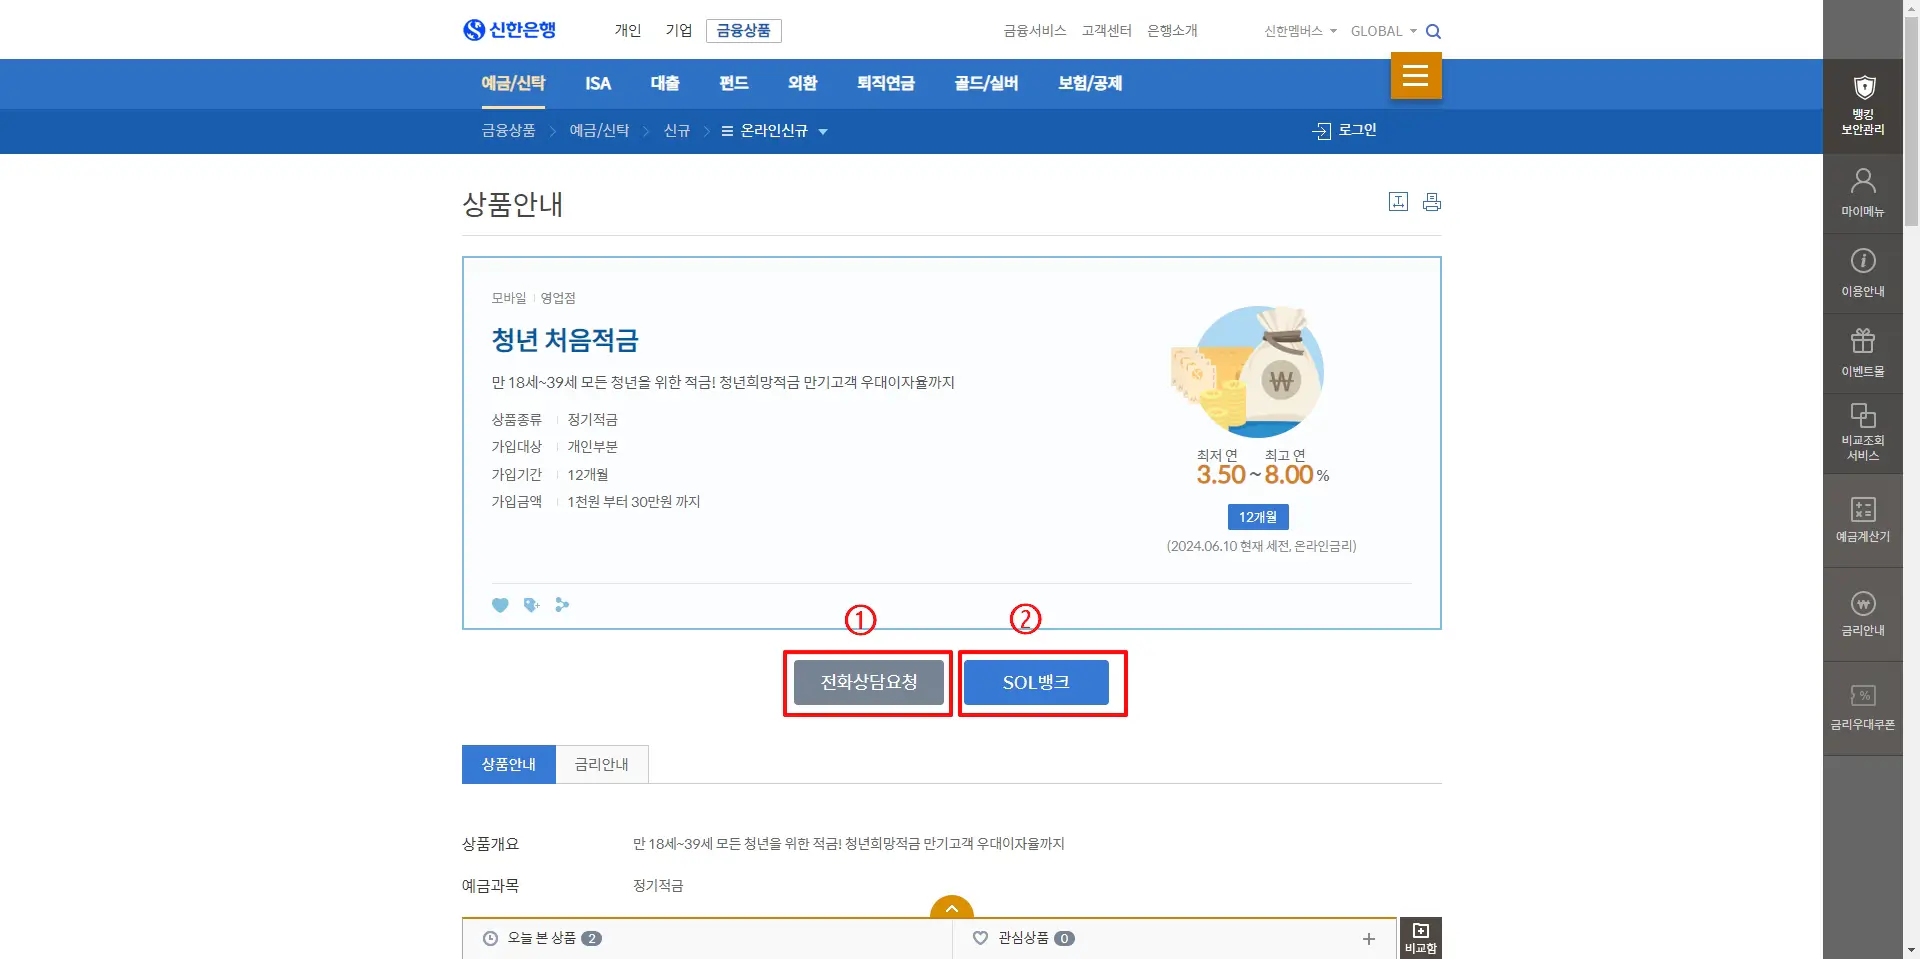This screenshot has height=959, width=1920.
Task: Click the 금융서비스 link
Action: (x=1035, y=31)
